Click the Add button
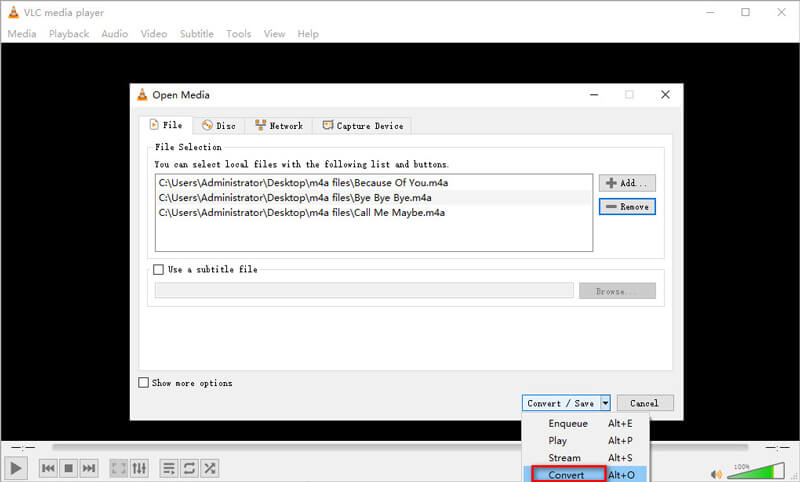Viewport: 800px width, 482px height. coord(627,183)
